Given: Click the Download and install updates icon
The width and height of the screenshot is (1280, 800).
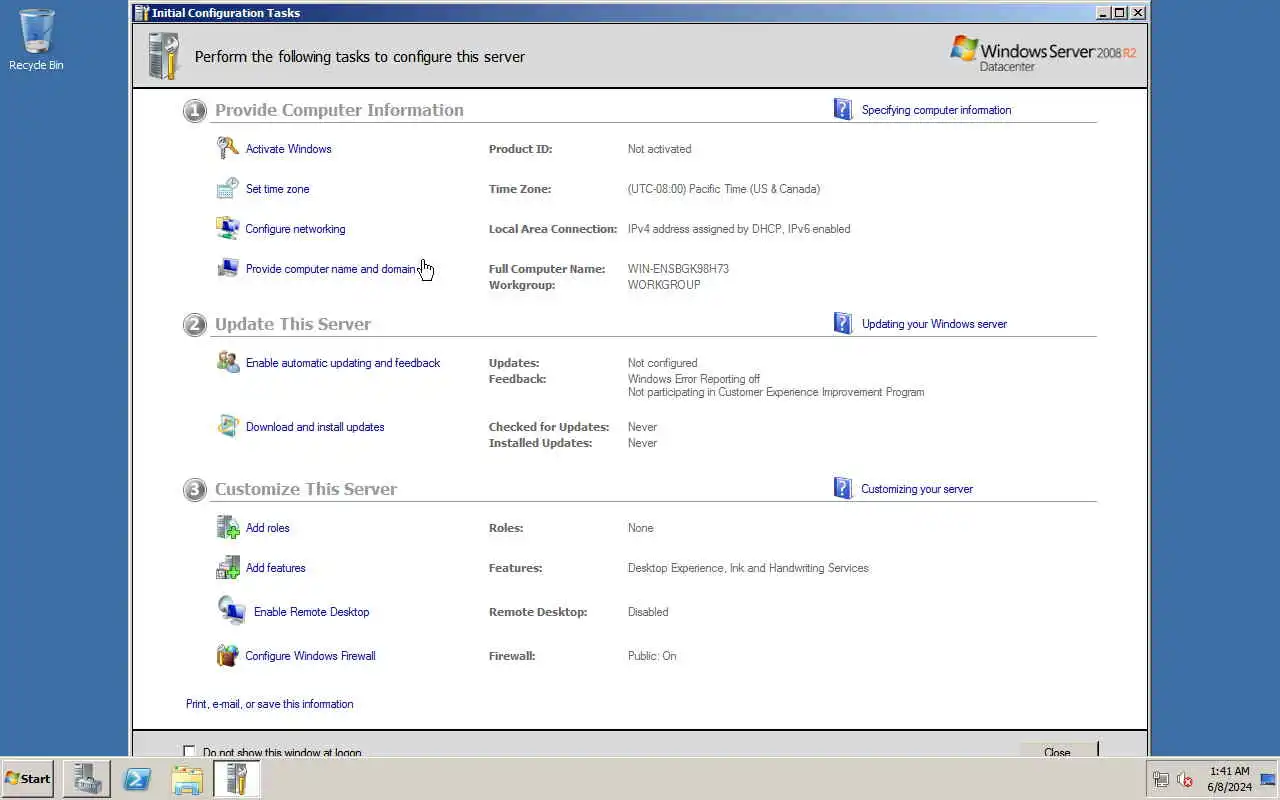Looking at the screenshot, I should coord(228,426).
